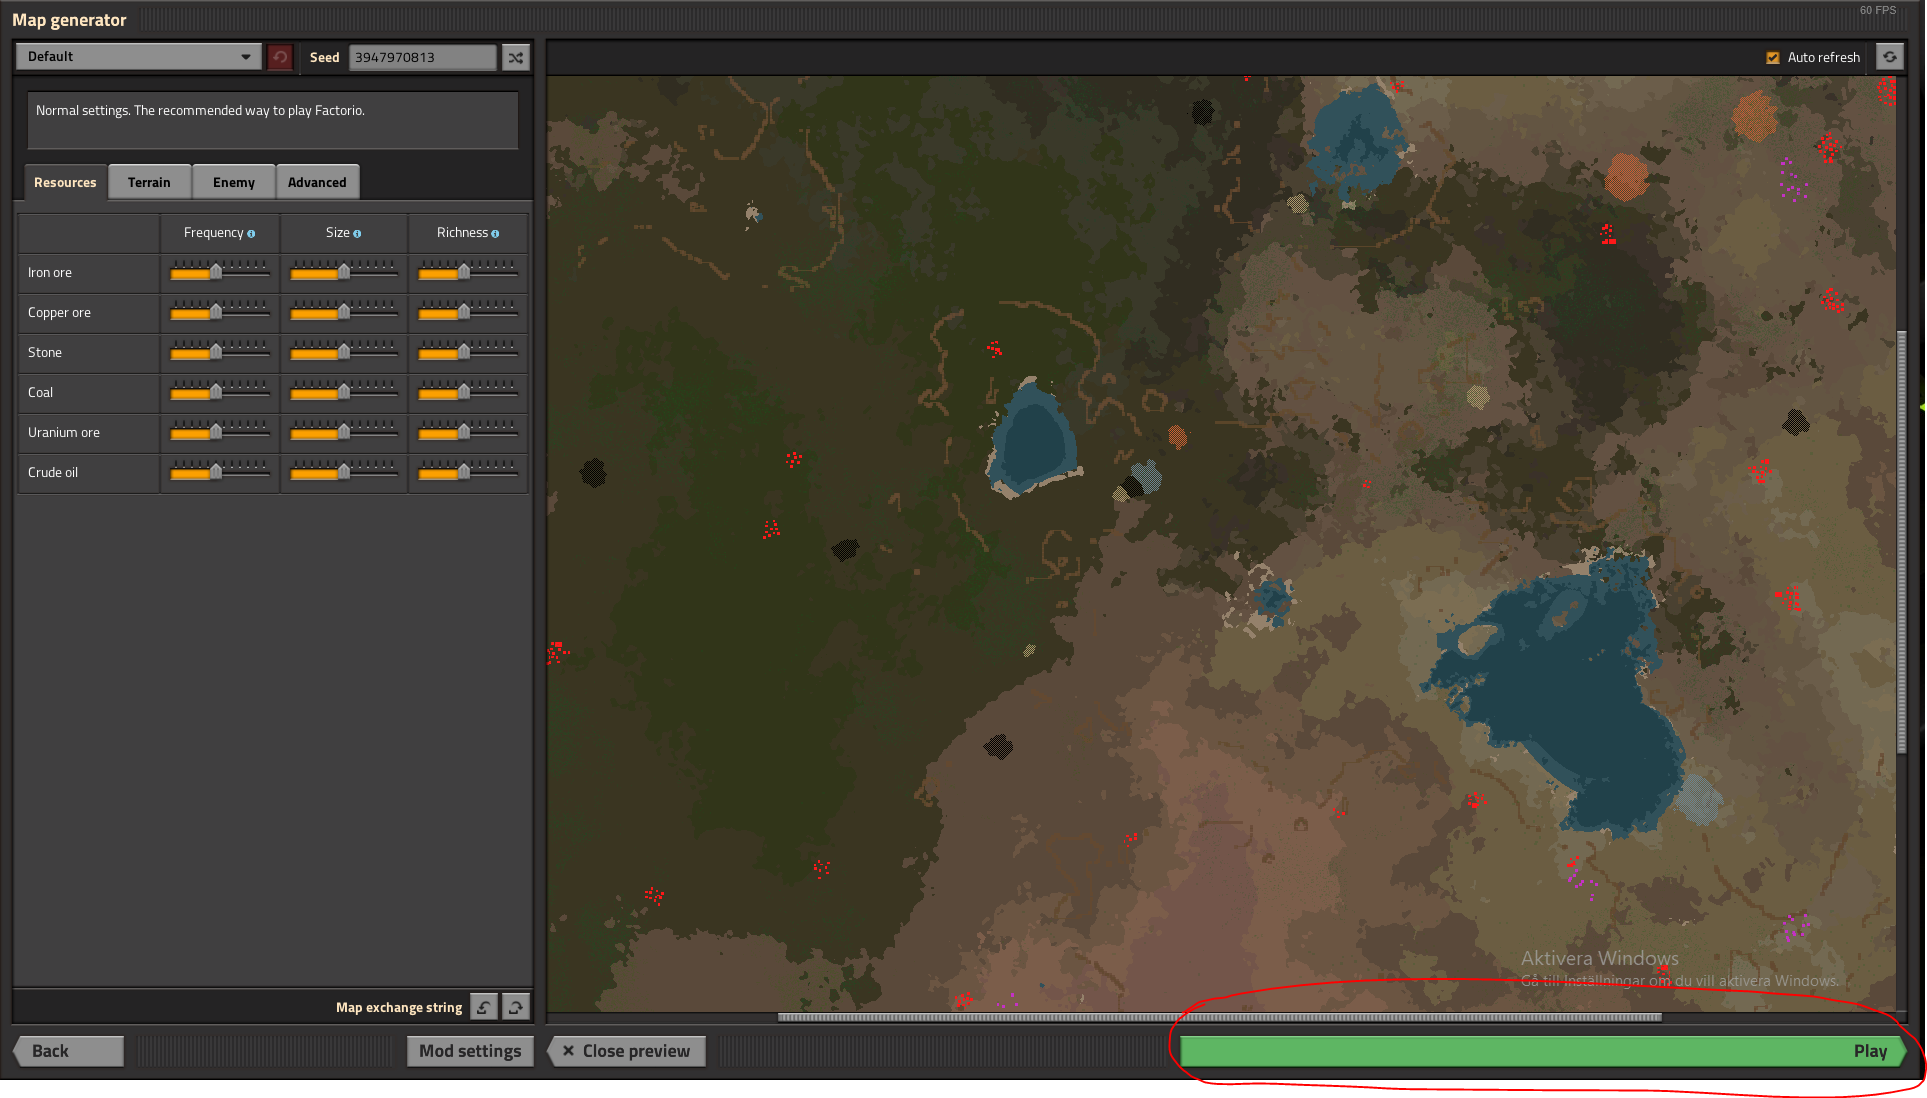1927x1098 pixels.
Task: Adjust Copper ore frequency slider
Action: [219, 312]
